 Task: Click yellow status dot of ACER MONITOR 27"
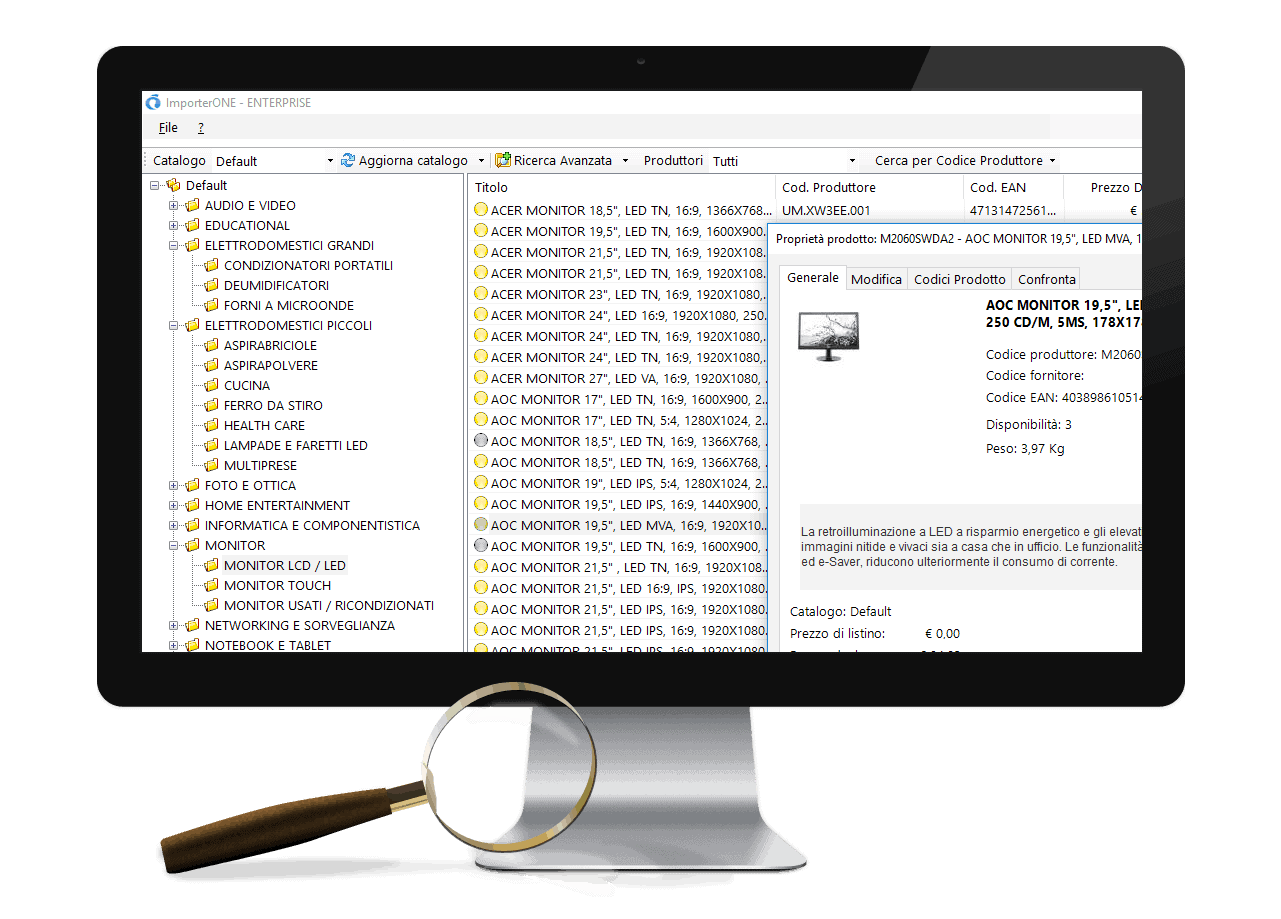[481, 378]
